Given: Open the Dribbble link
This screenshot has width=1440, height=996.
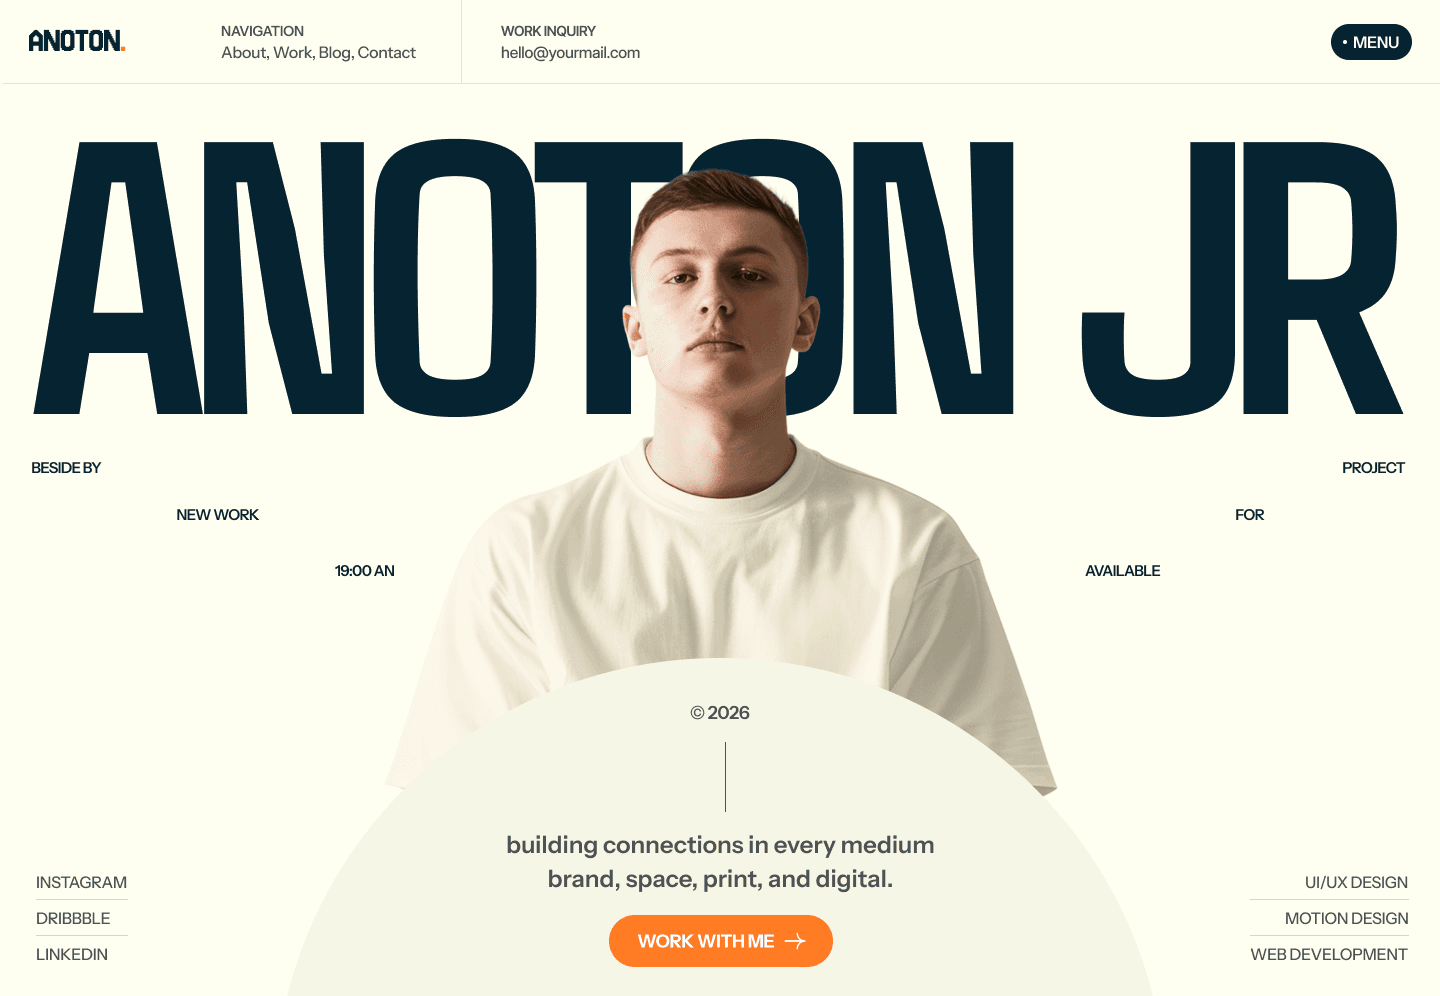Looking at the screenshot, I should tap(73, 918).
